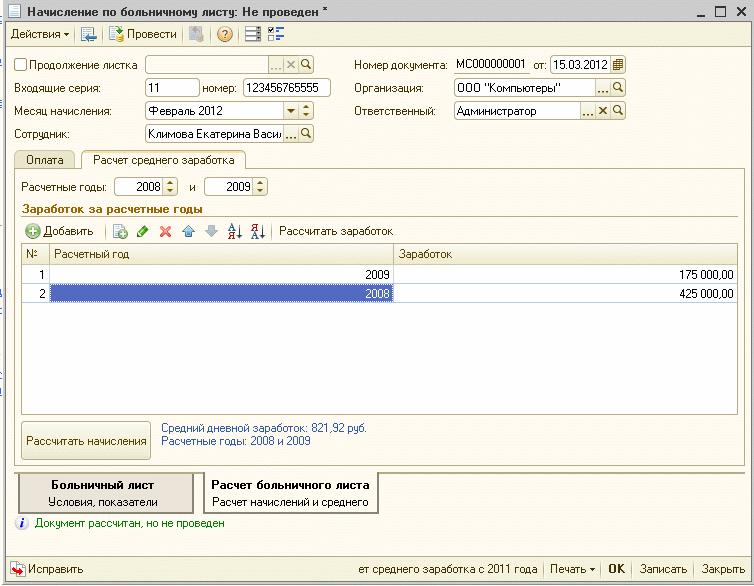
Task: Open lookup for the Продолжение листка field
Action: pos(306,64)
